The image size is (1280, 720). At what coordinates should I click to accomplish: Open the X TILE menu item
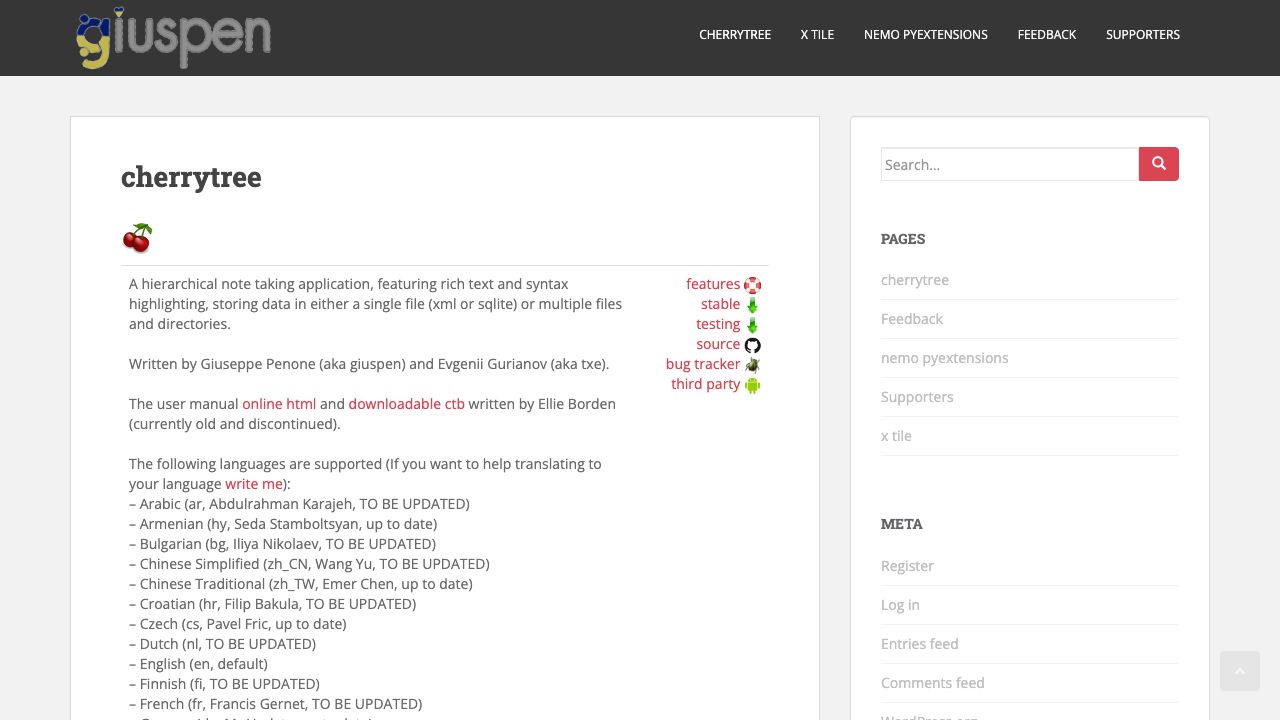[x=817, y=34]
